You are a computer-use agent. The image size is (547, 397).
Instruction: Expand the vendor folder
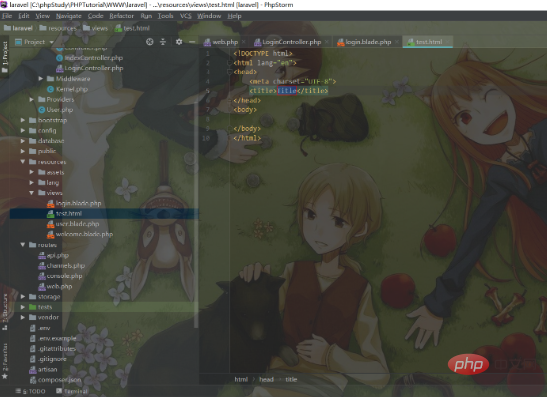click(x=23, y=317)
